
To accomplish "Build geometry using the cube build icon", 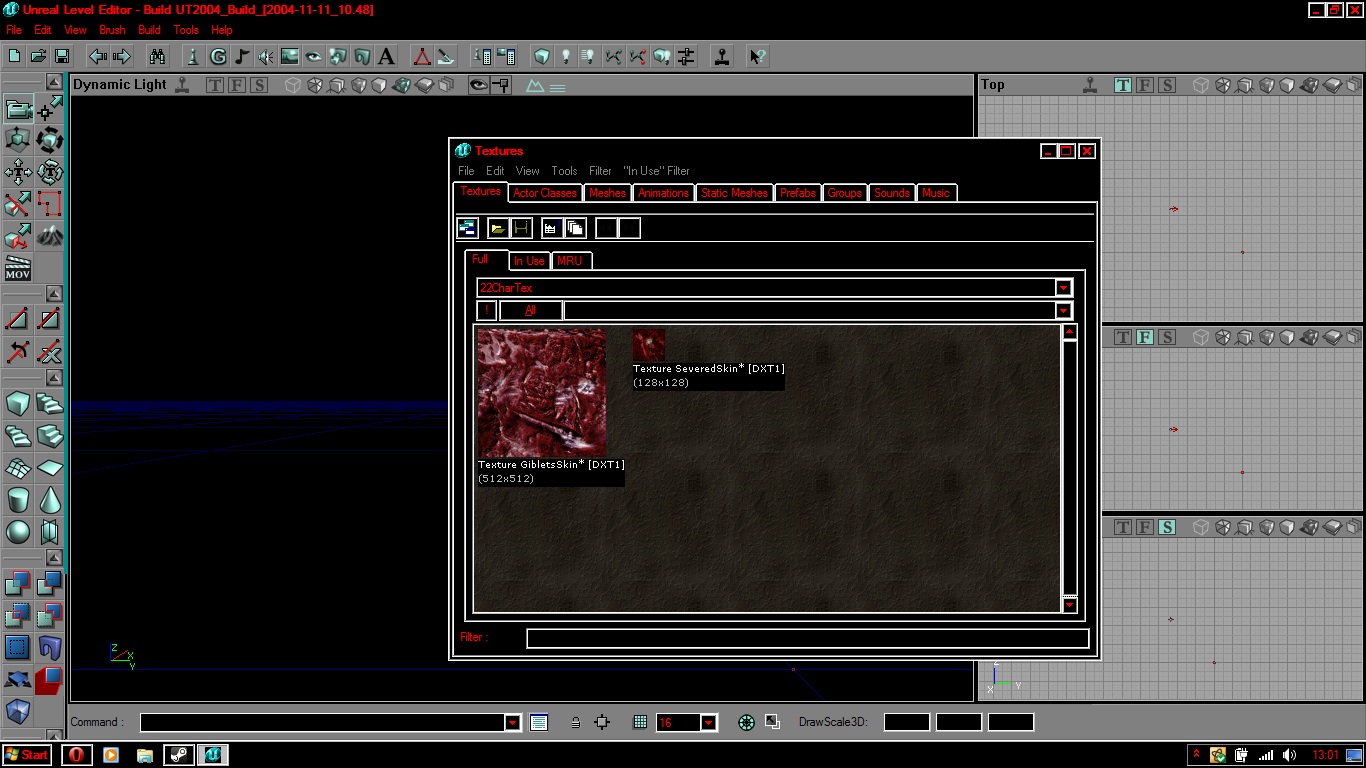I will [541, 56].
